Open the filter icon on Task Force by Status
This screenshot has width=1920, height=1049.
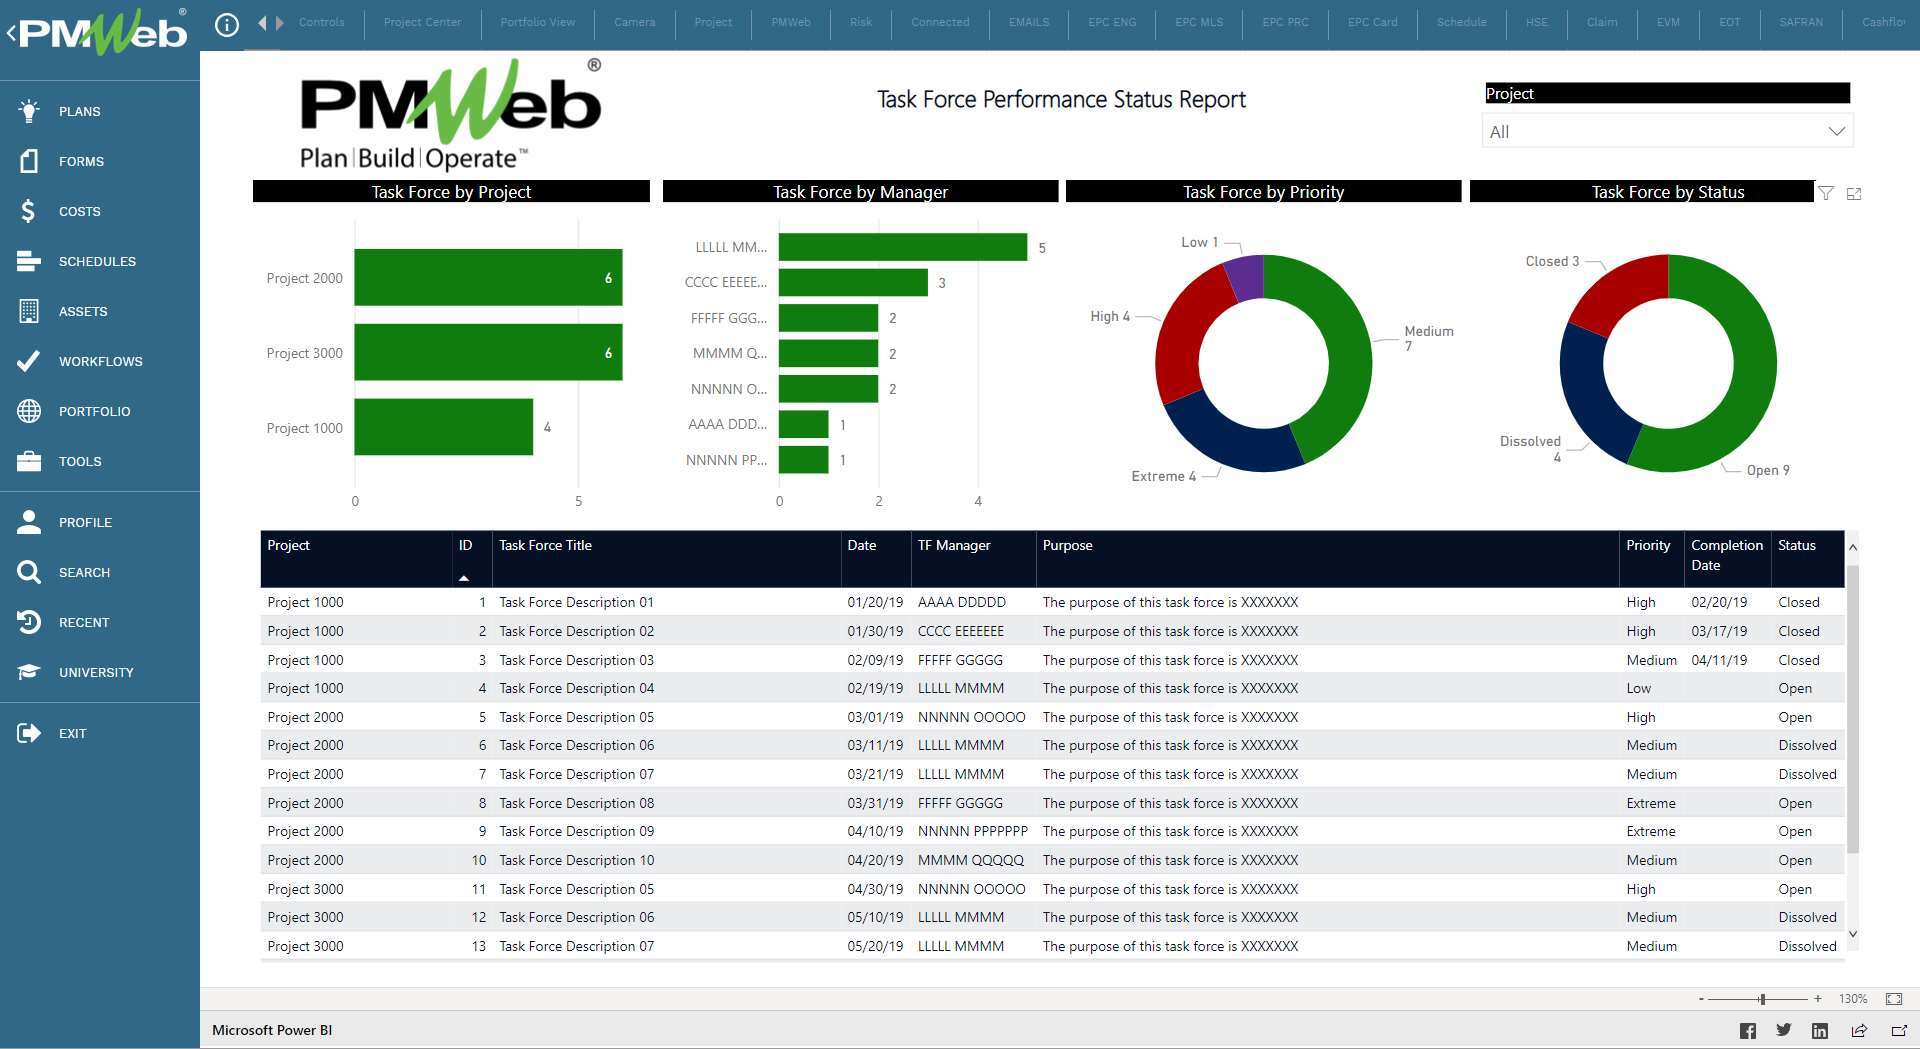[1827, 193]
